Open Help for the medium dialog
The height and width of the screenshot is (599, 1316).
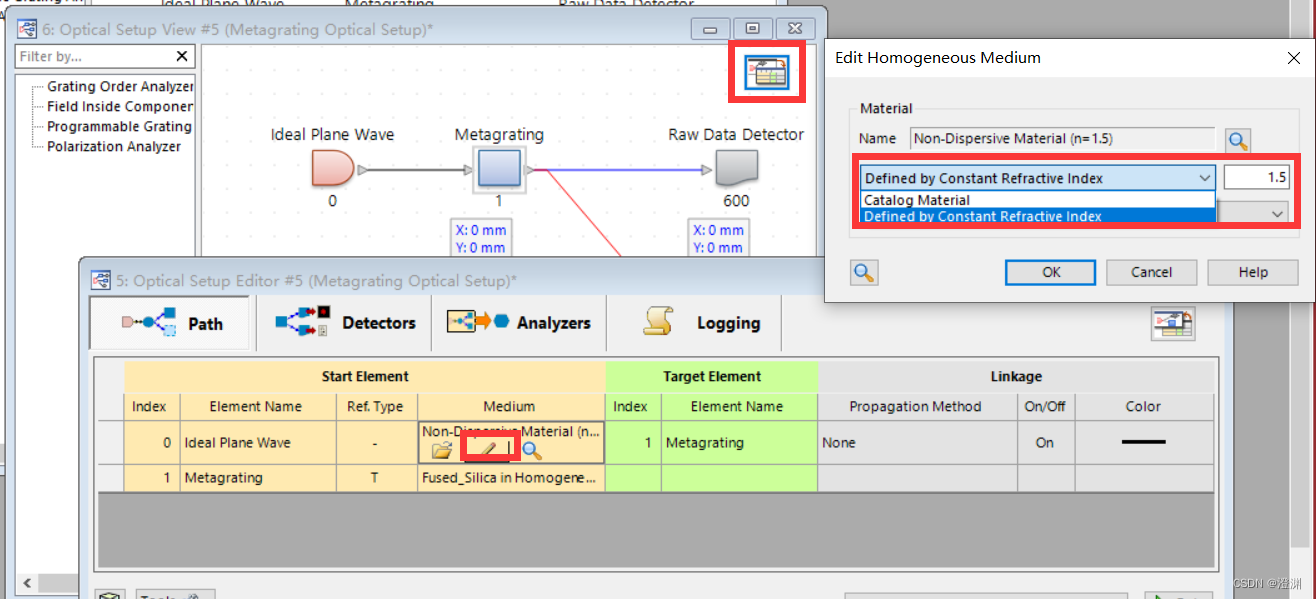(1252, 272)
